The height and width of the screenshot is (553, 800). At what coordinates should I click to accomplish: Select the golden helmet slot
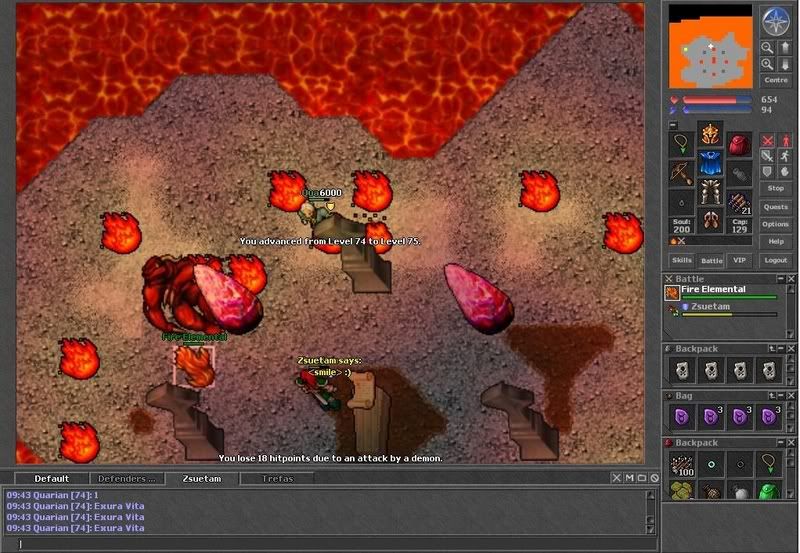(710, 134)
